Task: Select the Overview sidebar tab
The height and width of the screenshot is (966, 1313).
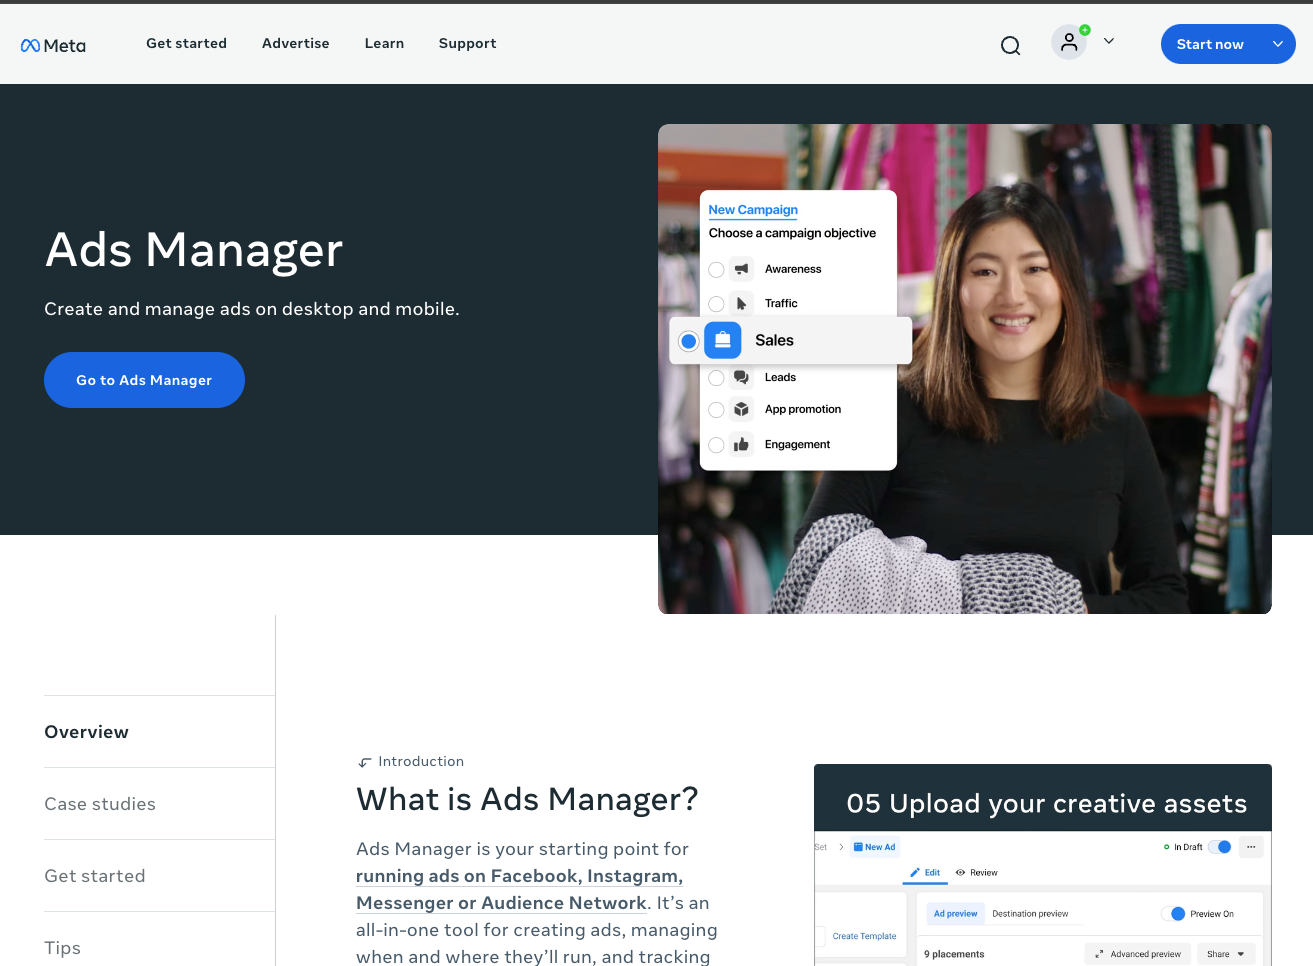Action: click(159, 732)
